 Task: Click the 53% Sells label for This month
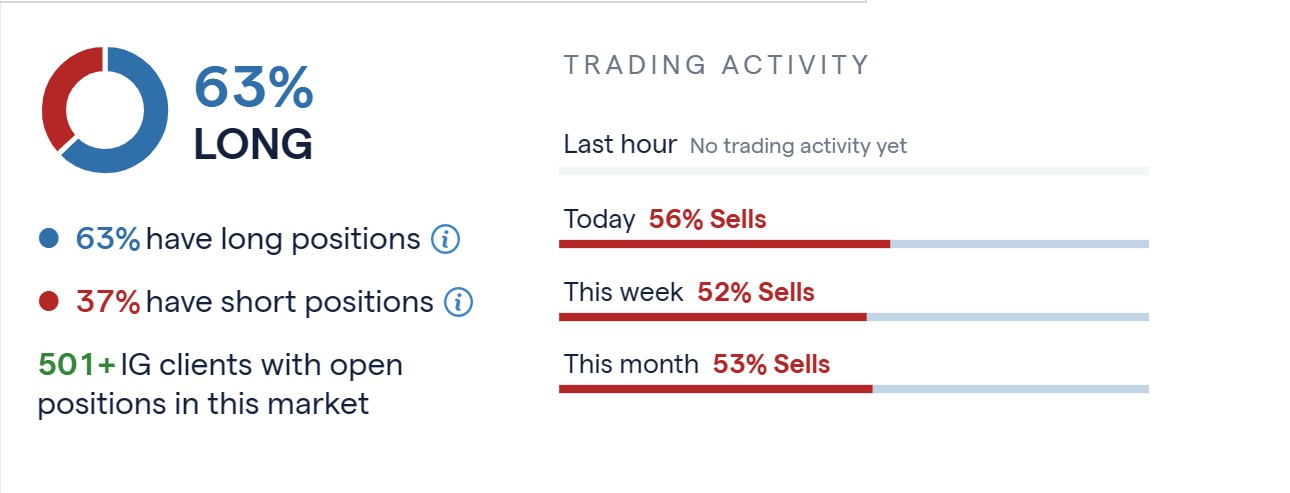(x=771, y=364)
